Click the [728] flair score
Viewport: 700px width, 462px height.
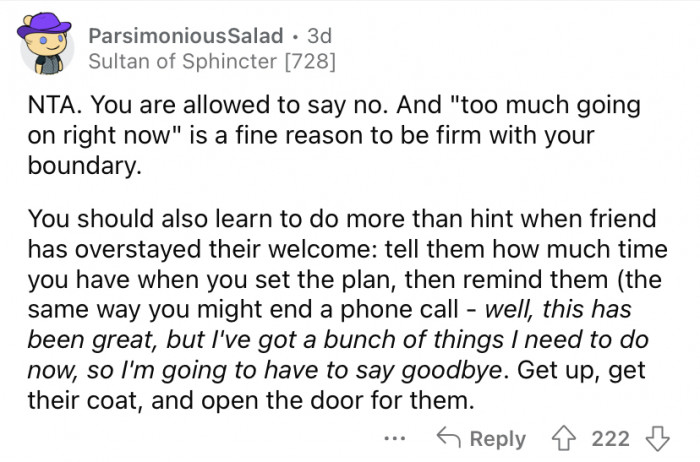(x=306, y=63)
